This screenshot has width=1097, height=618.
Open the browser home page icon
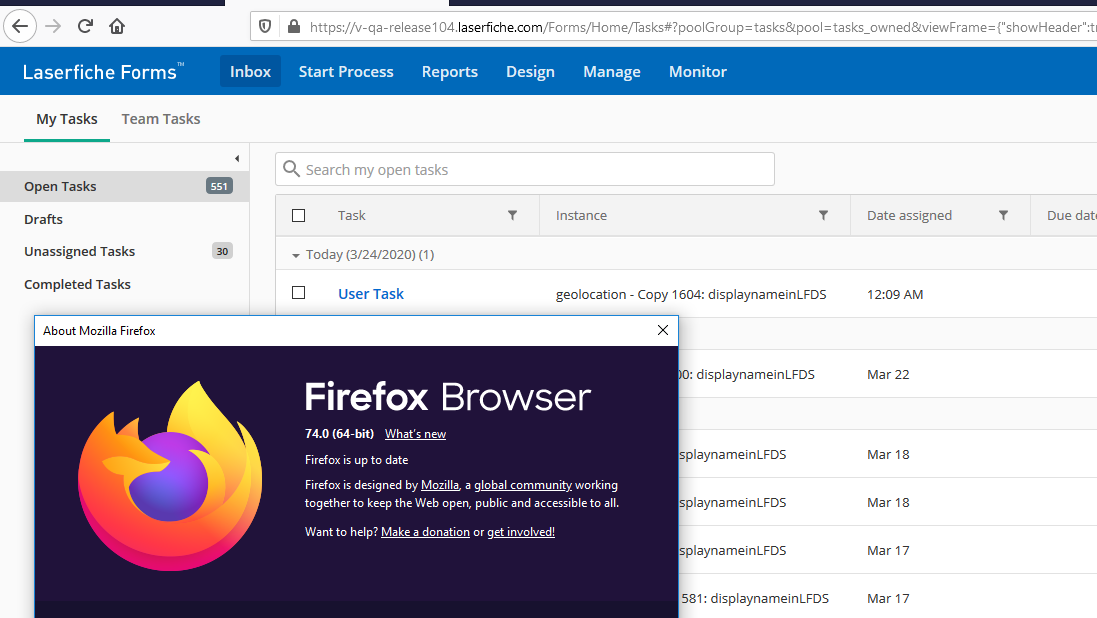point(117,27)
